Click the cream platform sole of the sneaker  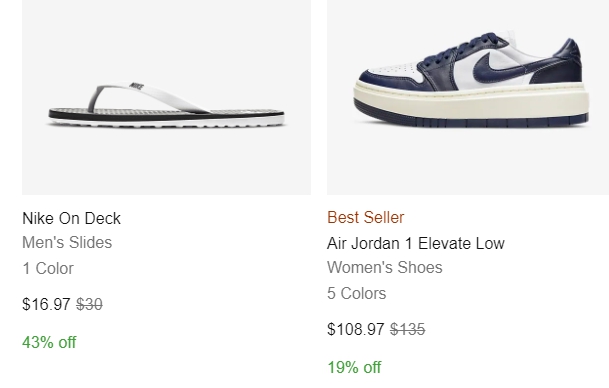point(471,103)
